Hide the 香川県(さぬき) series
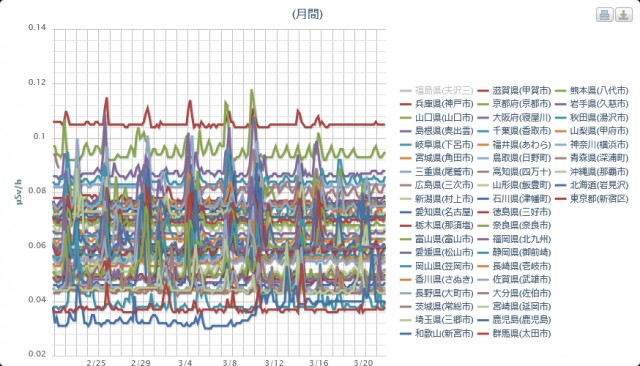This screenshot has width=640, height=366. tap(436, 279)
